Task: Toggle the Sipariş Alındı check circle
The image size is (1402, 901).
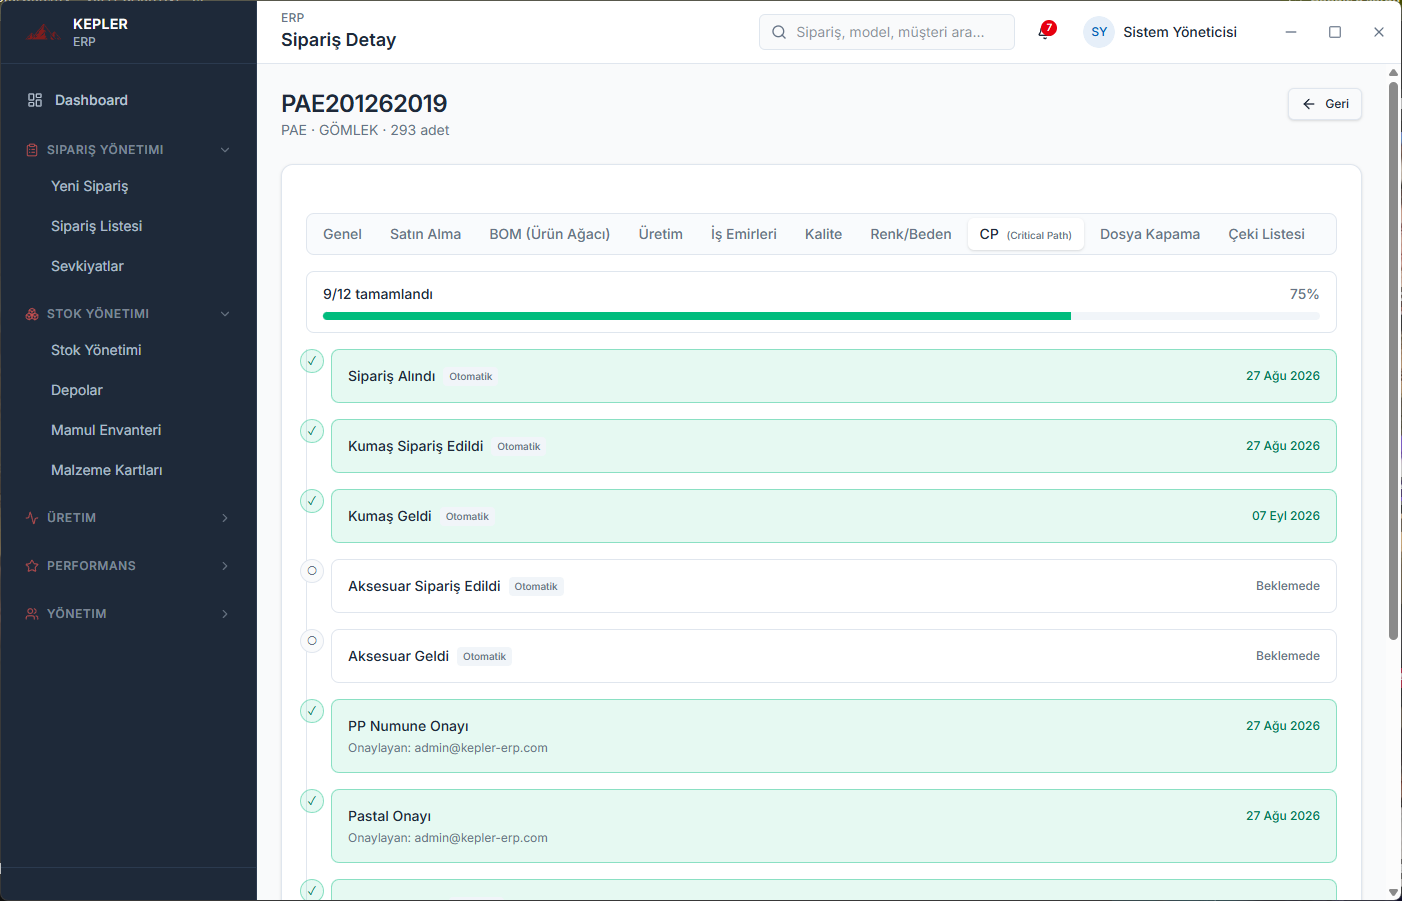Action: click(312, 361)
